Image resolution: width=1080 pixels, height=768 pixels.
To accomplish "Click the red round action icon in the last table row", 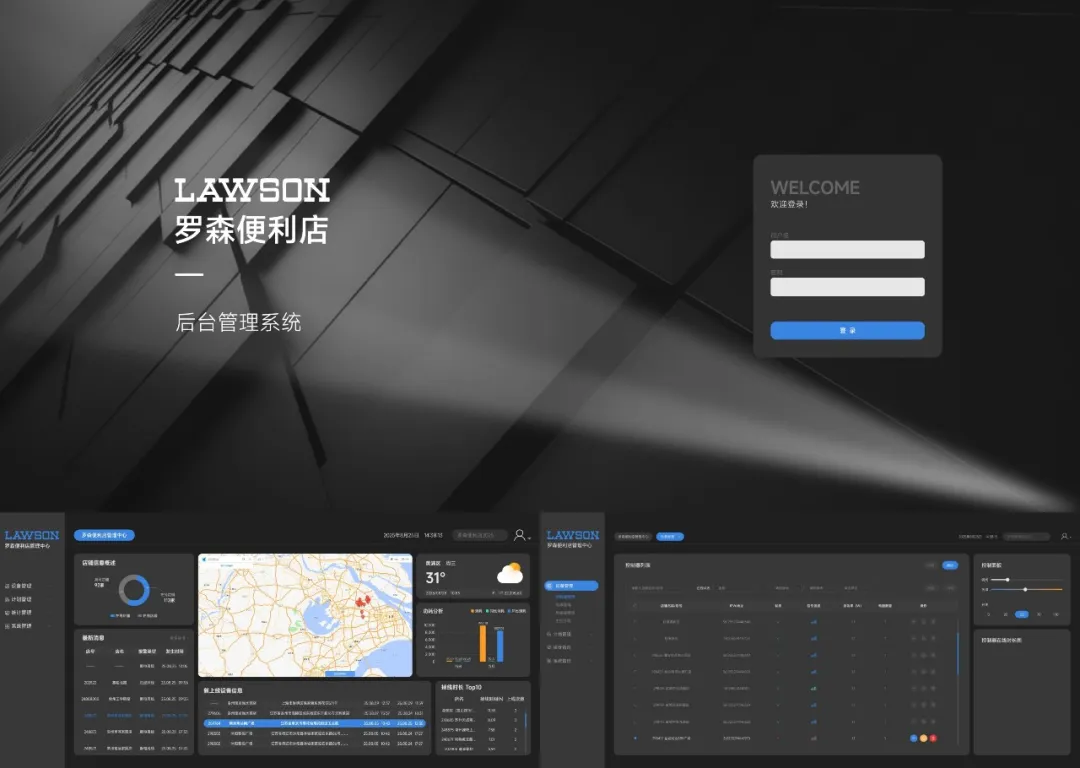I will point(933,738).
